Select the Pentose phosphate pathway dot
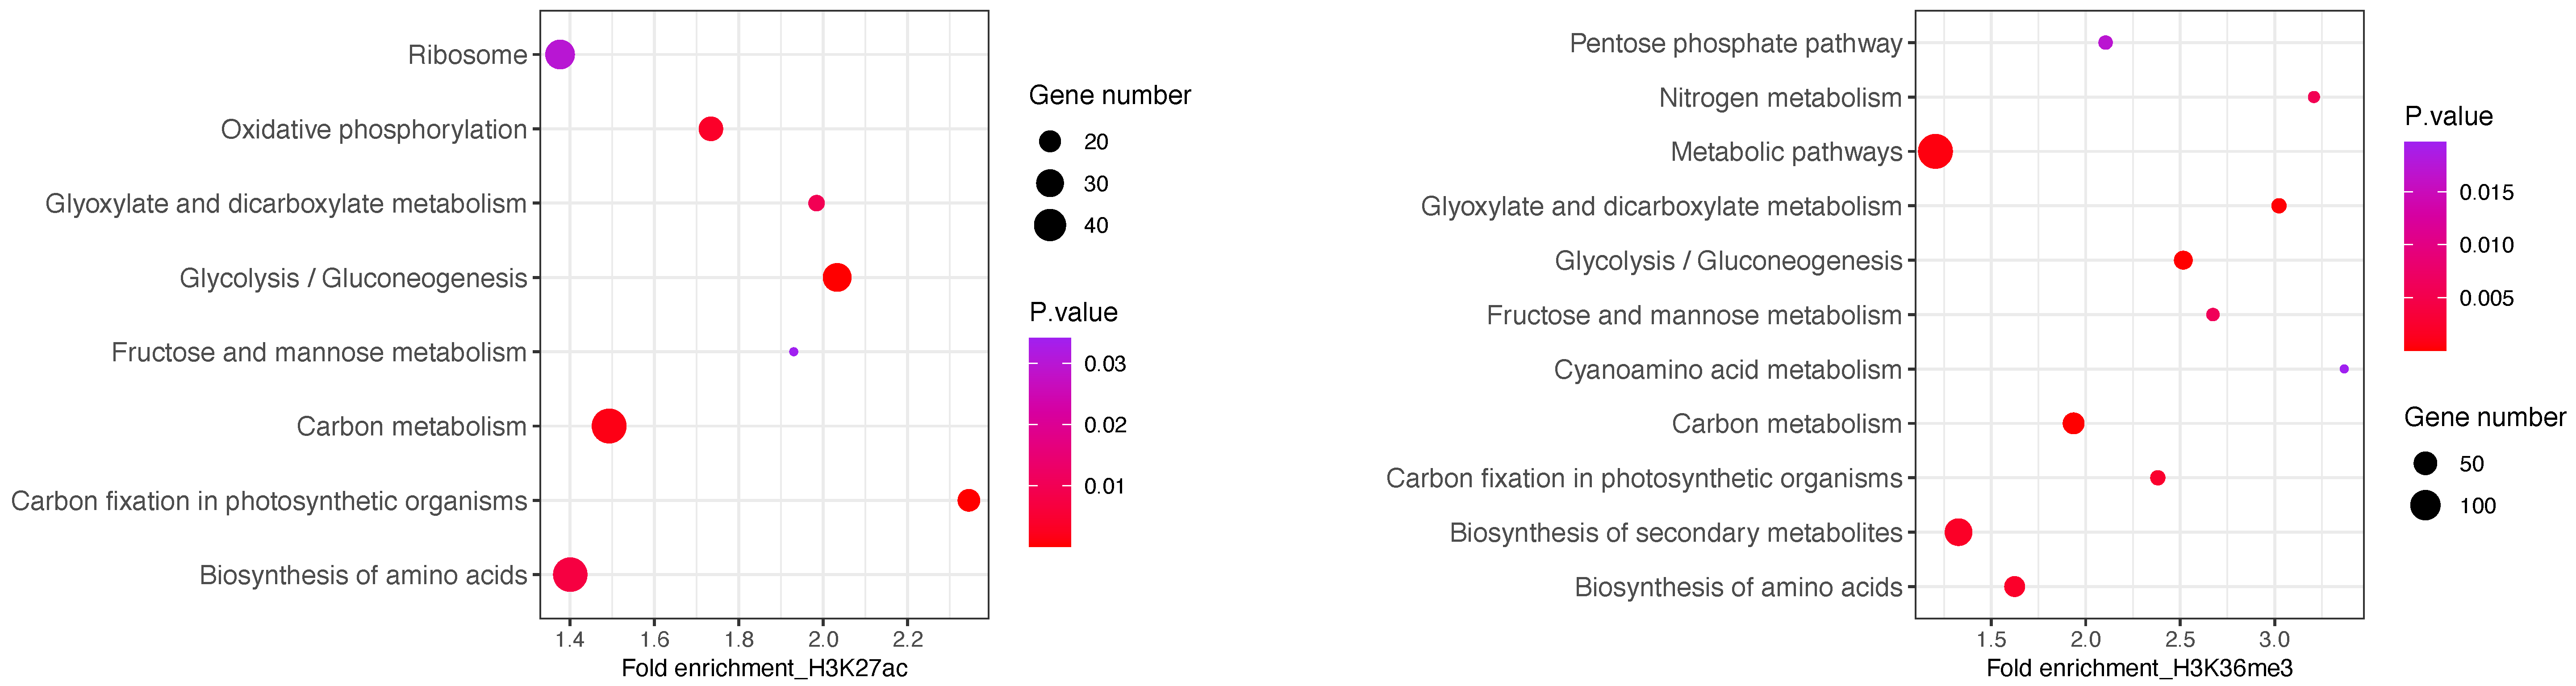 coord(2105,43)
